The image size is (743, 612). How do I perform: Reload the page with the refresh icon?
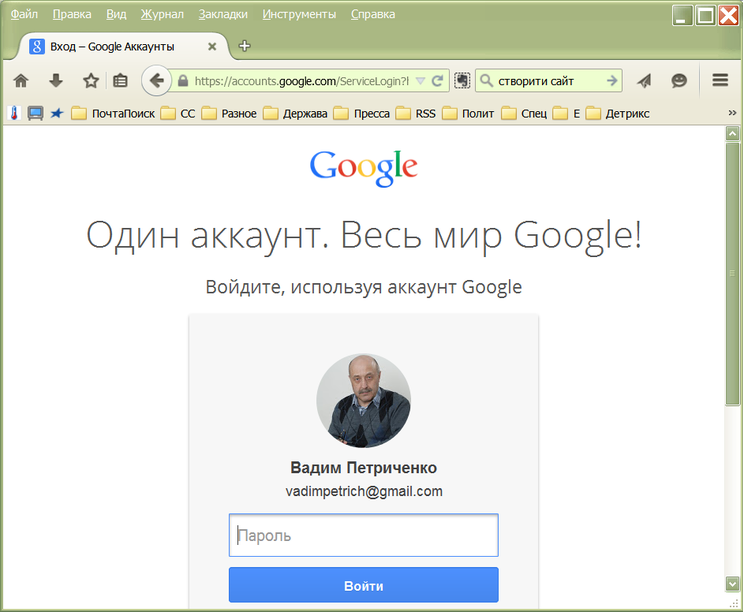(438, 81)
